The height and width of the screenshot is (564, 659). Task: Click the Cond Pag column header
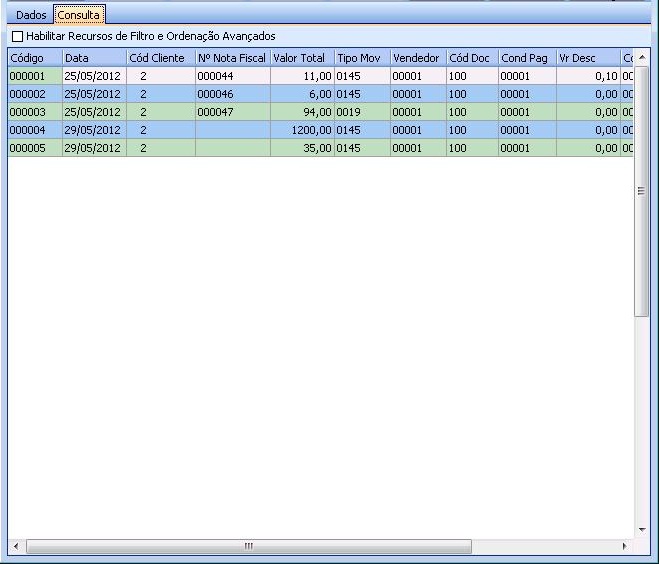(526, 58)
